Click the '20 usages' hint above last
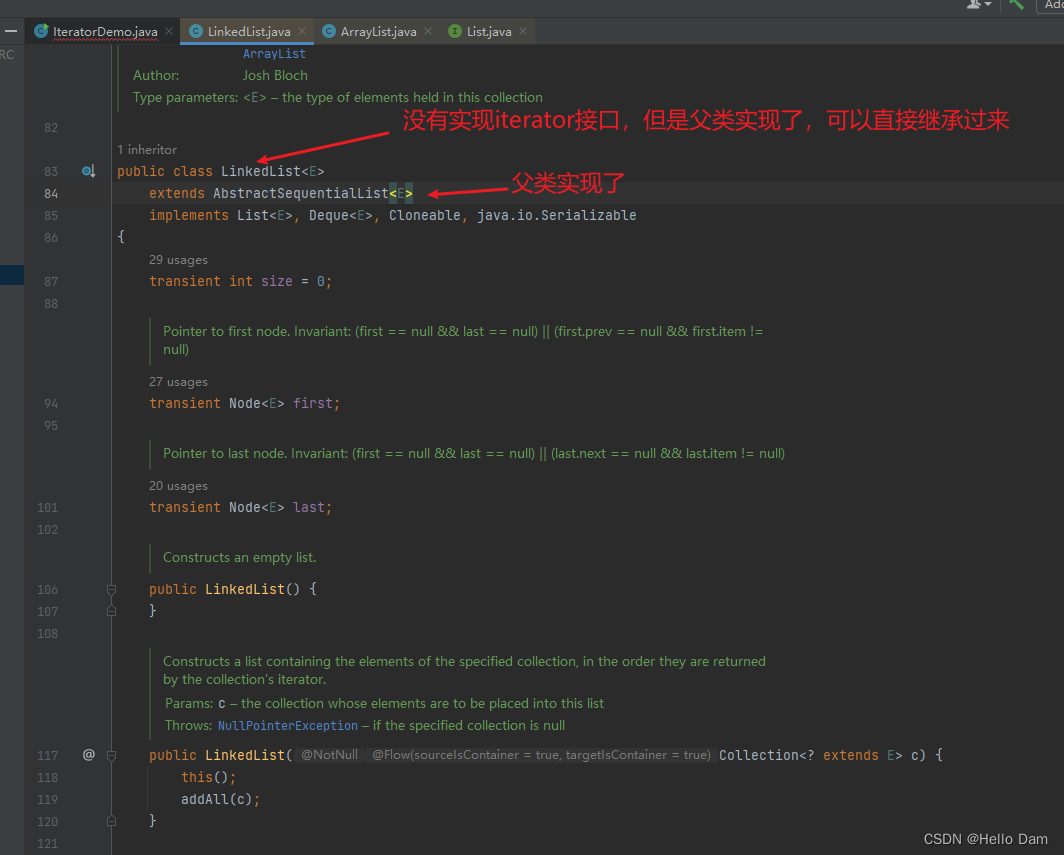This screenshot has width=1064, height=855. click(178, 486)
